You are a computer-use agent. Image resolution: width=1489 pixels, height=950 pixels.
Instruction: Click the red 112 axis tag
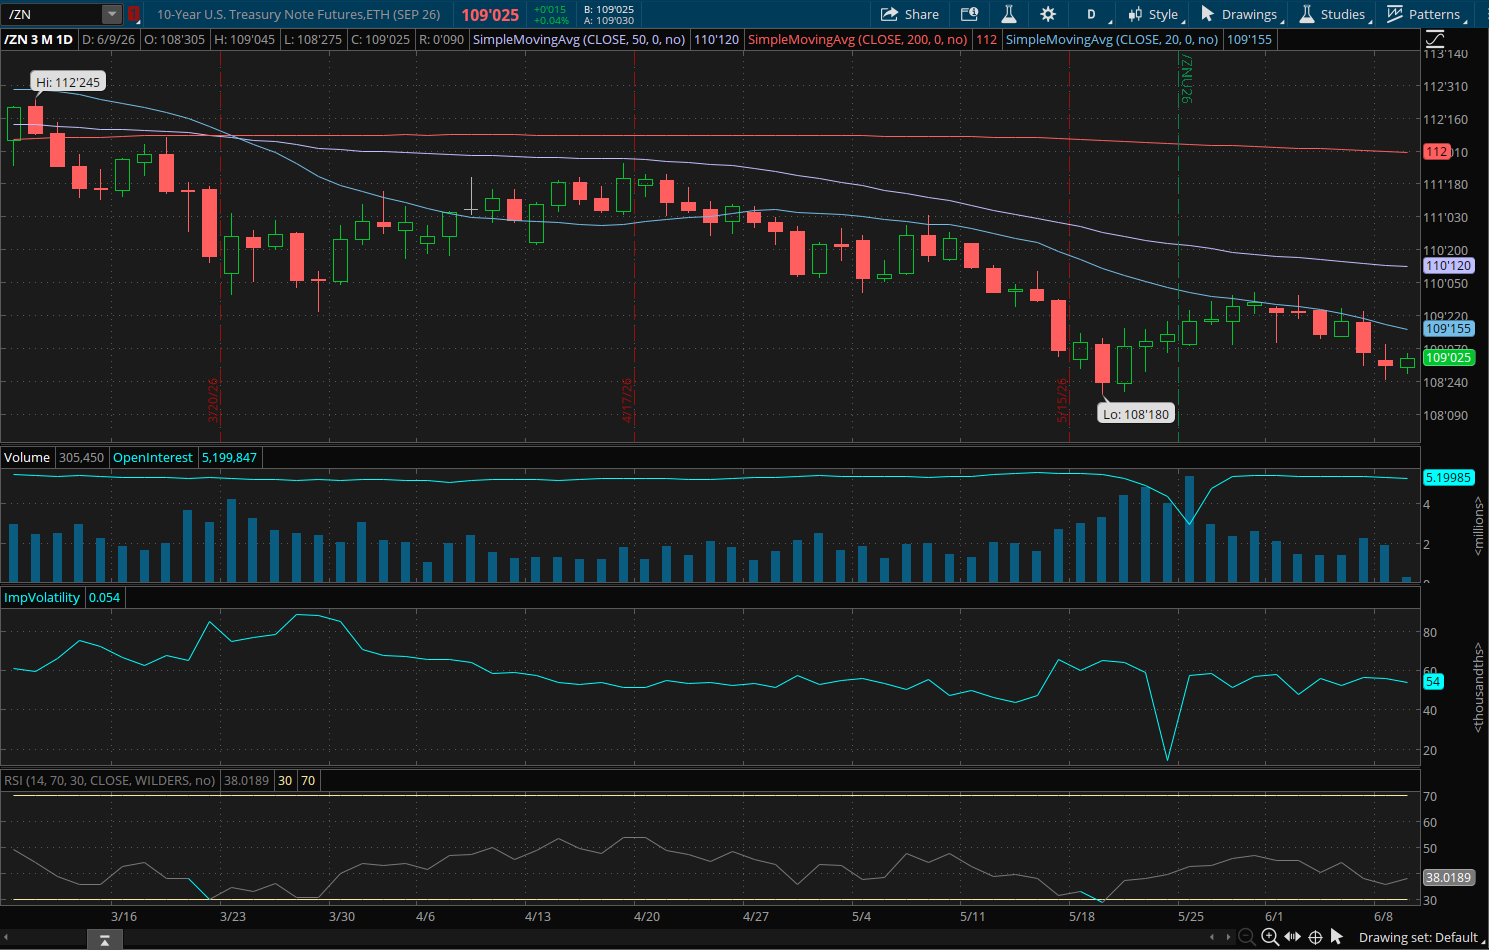(1437, 151)
